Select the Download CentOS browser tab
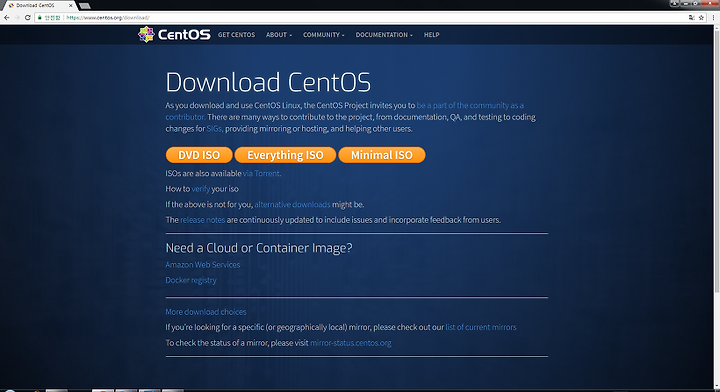 39,6
